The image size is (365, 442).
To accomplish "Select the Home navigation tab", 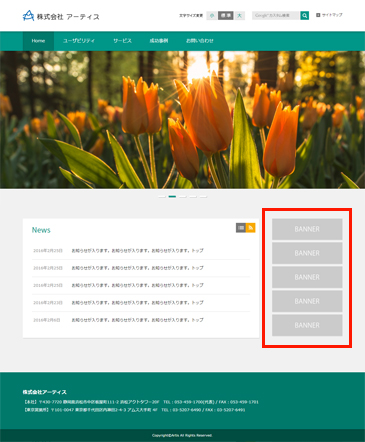I will [38, 41].
